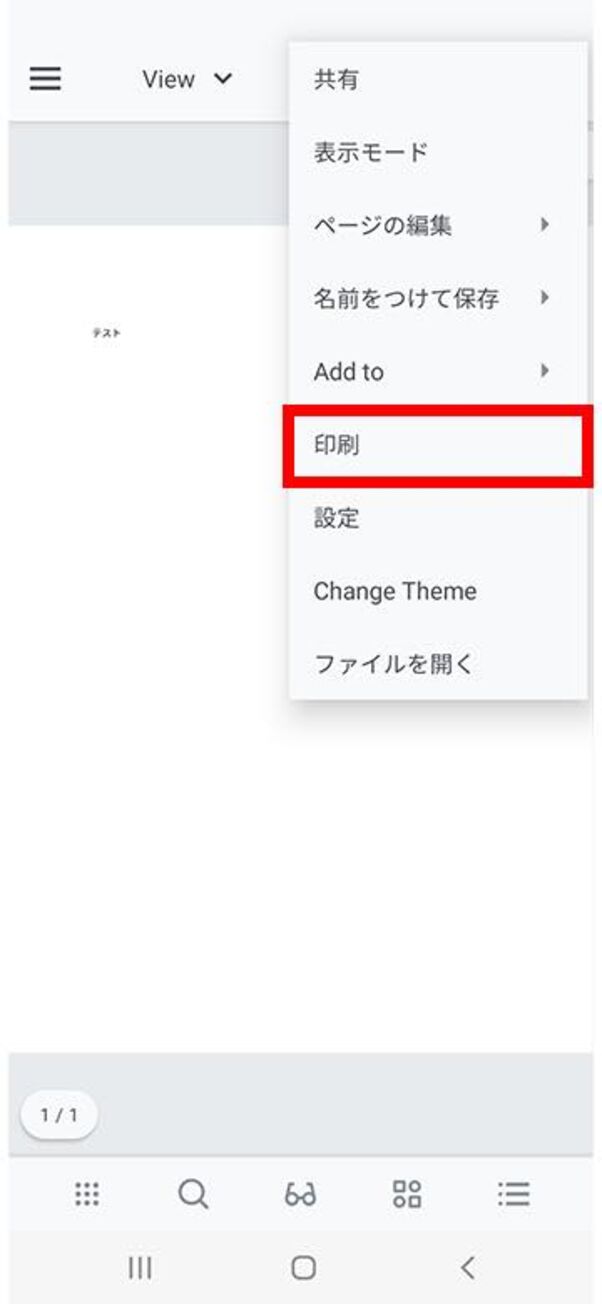The image size is (602, 1304).
Task: Tap the Android recent apps button
Action: tap(140, 1268)
